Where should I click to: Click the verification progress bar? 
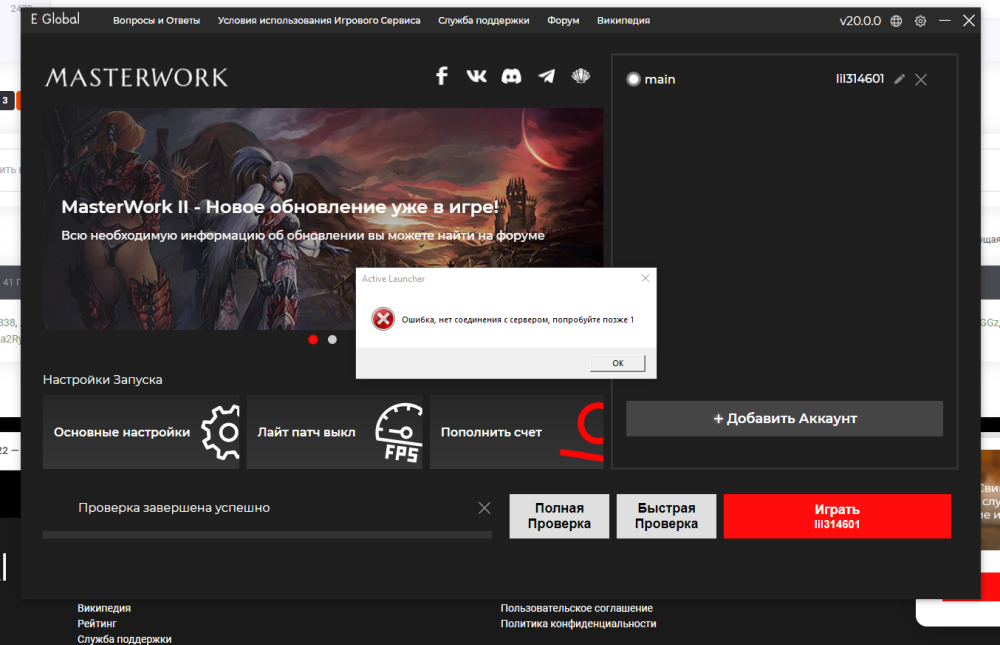click(x=267, y=535)
